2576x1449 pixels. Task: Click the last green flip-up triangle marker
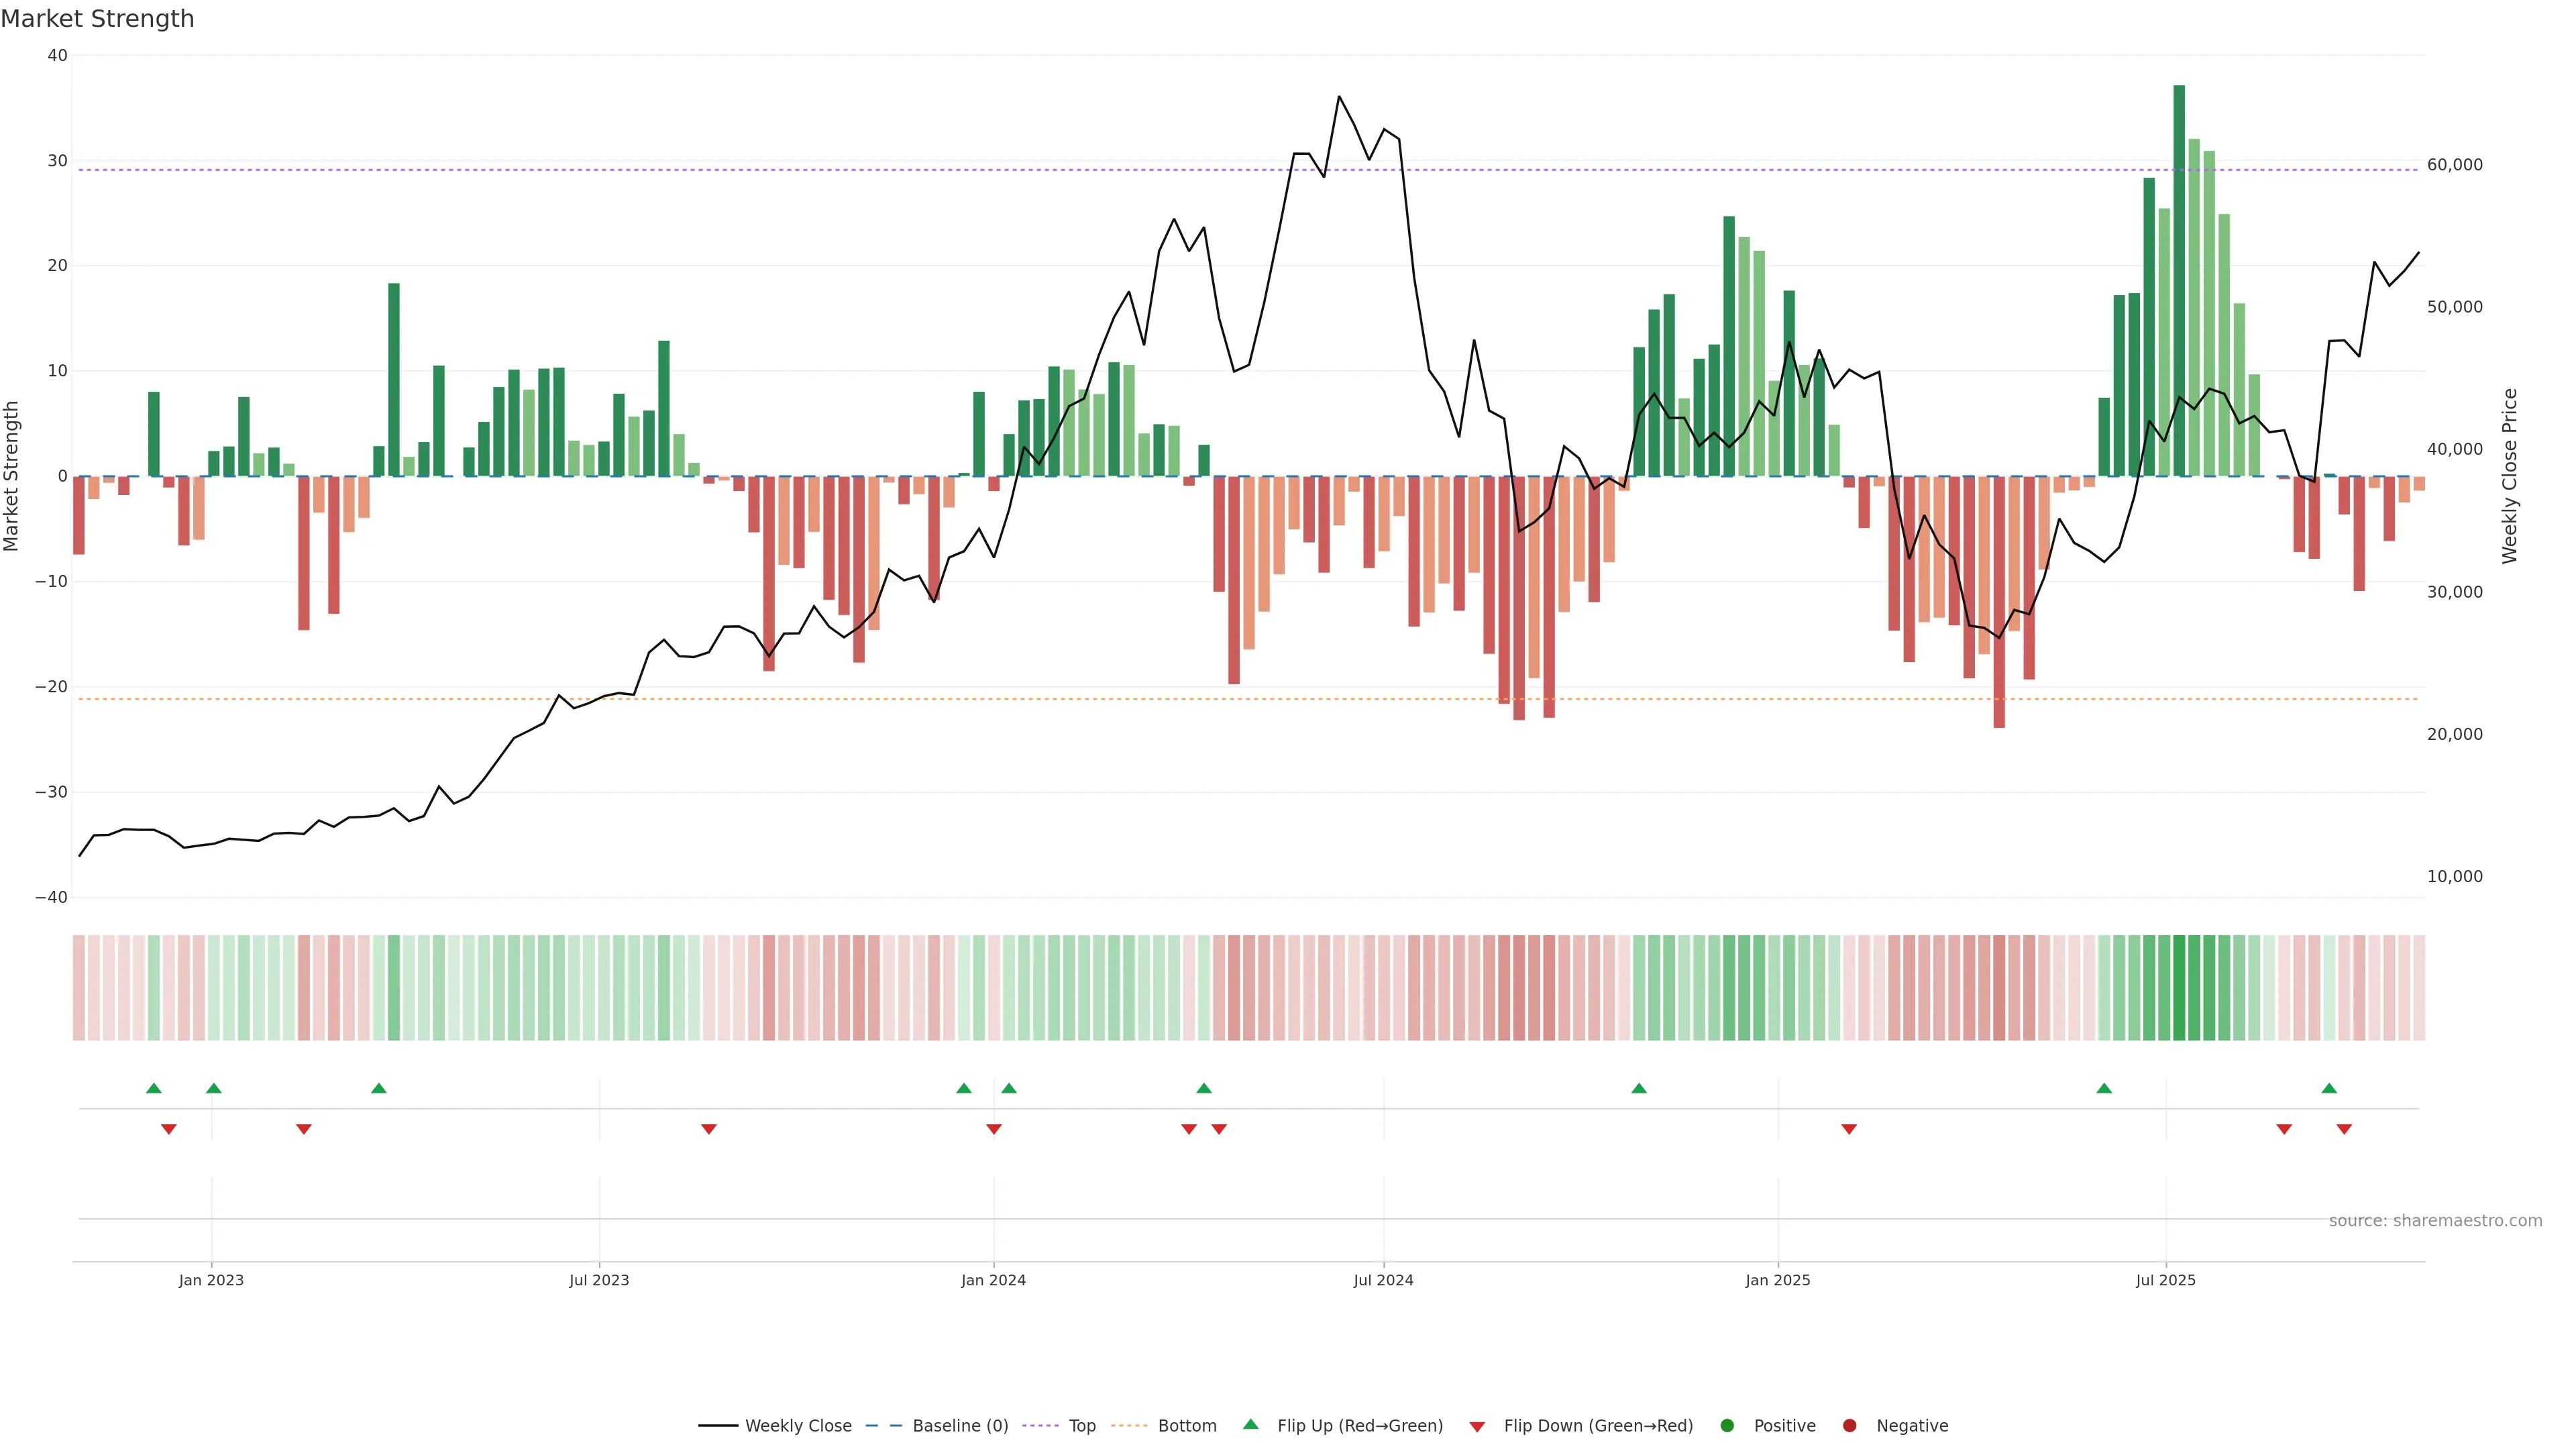tap(2329, 1088)
